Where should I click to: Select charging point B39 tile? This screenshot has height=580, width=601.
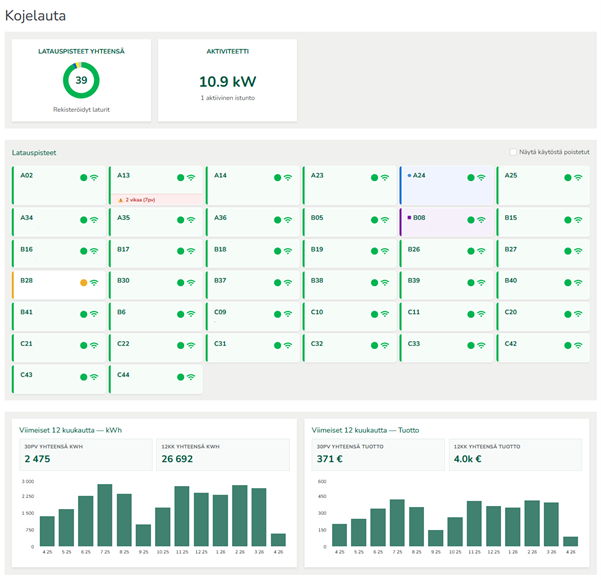445,282
